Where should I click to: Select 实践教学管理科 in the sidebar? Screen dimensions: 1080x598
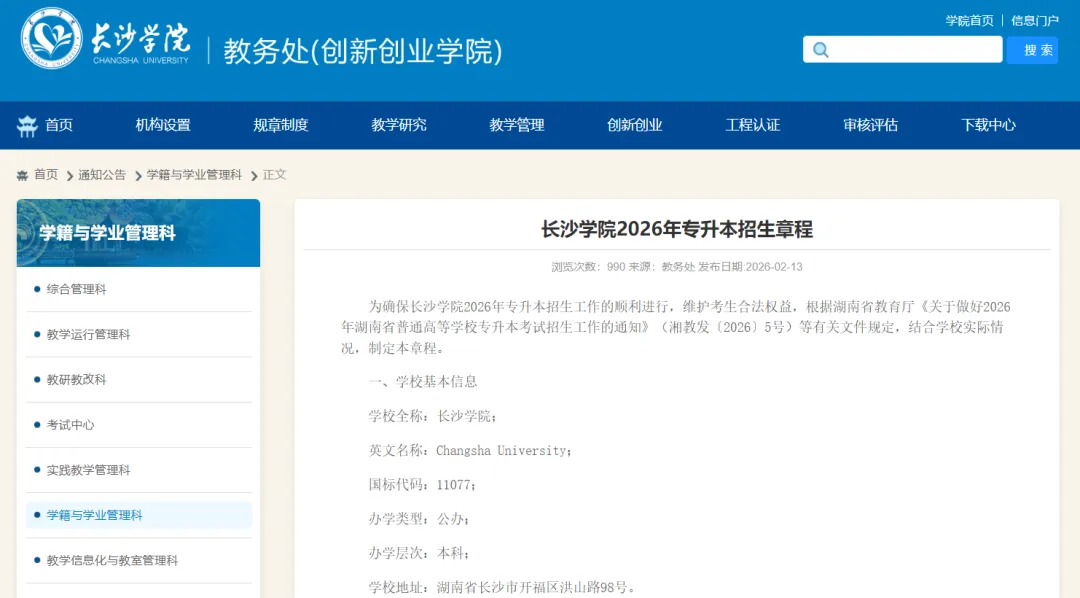click(88, 470)
